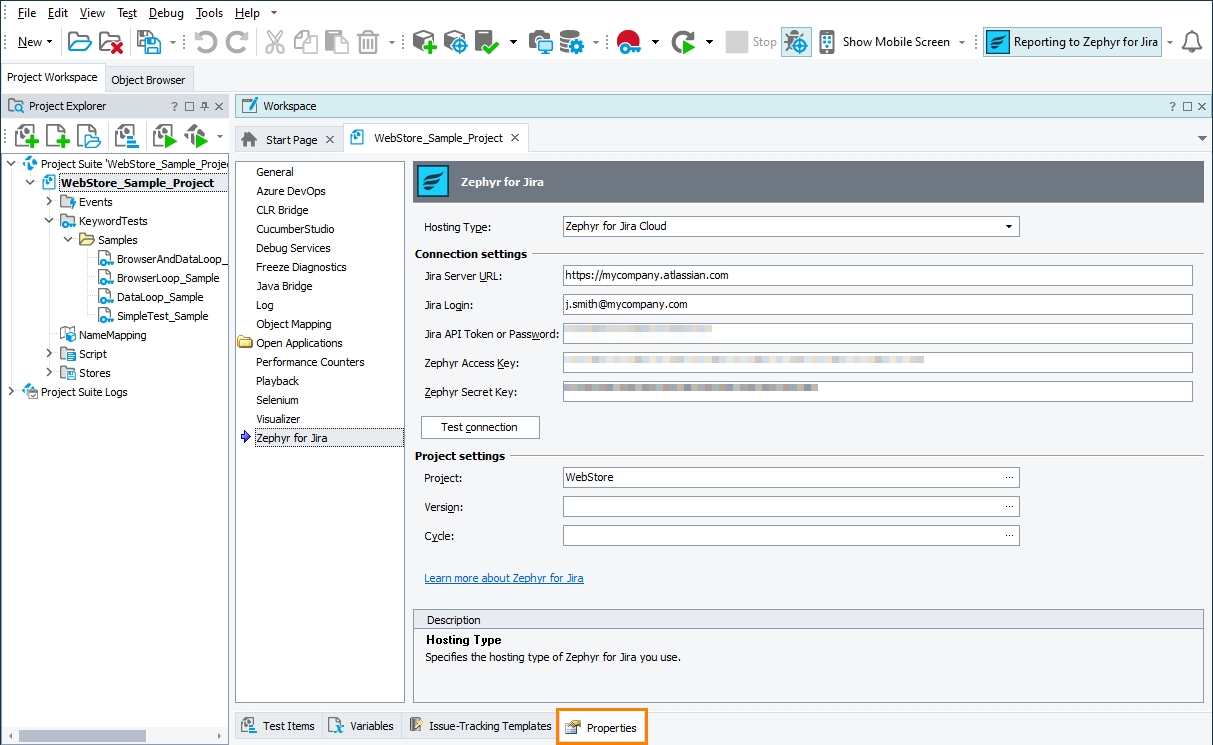Screen dimensions: 1213x745
Task: Click the project items list icon in Project Explorer
Action: click(126, 136)
